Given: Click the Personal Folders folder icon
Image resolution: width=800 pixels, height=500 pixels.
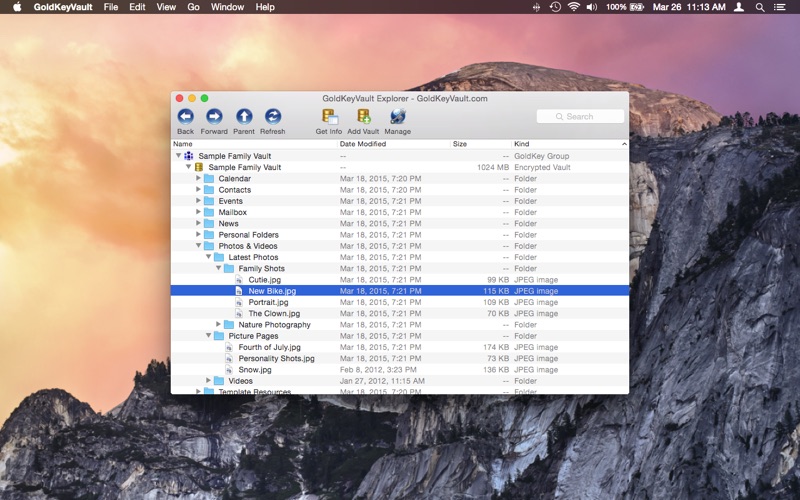Looking at the screenshot, I should click(209, 234).
